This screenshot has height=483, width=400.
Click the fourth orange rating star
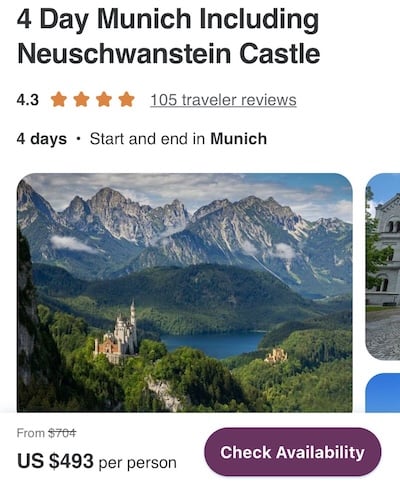pyautogui.click(x=127, y=100)
